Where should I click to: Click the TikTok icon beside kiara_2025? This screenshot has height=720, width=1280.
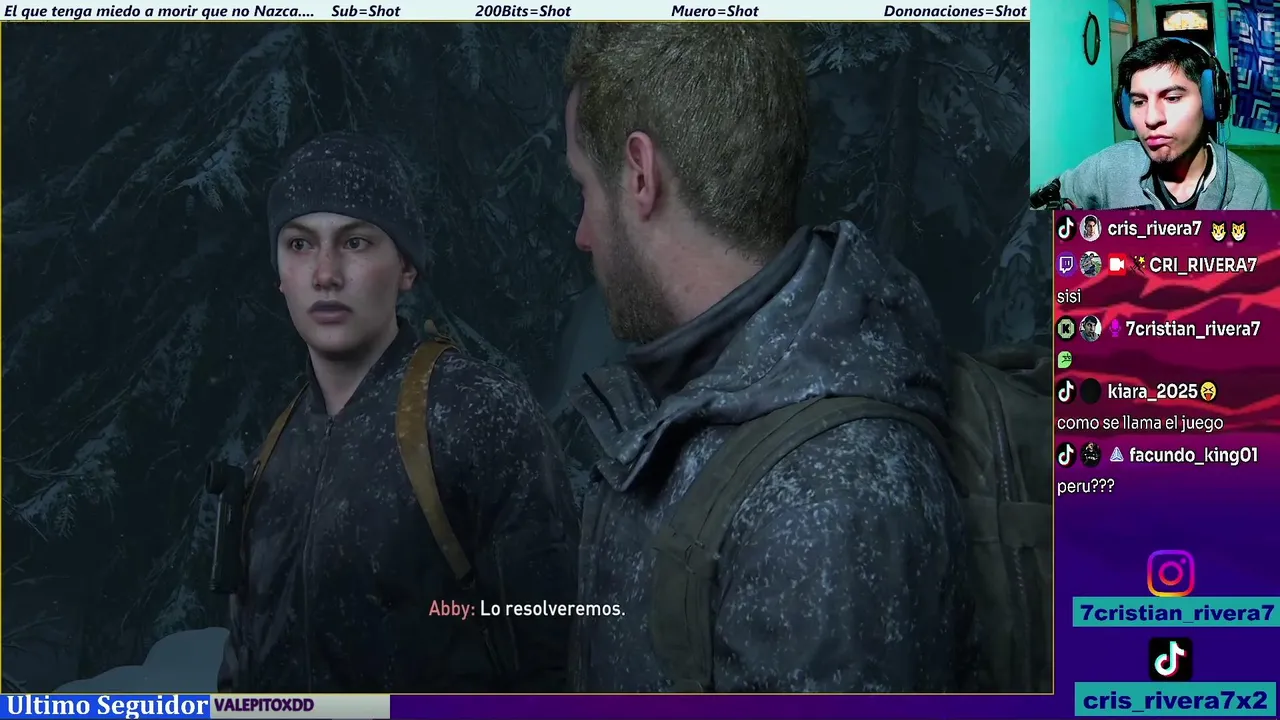point(1066,392)
